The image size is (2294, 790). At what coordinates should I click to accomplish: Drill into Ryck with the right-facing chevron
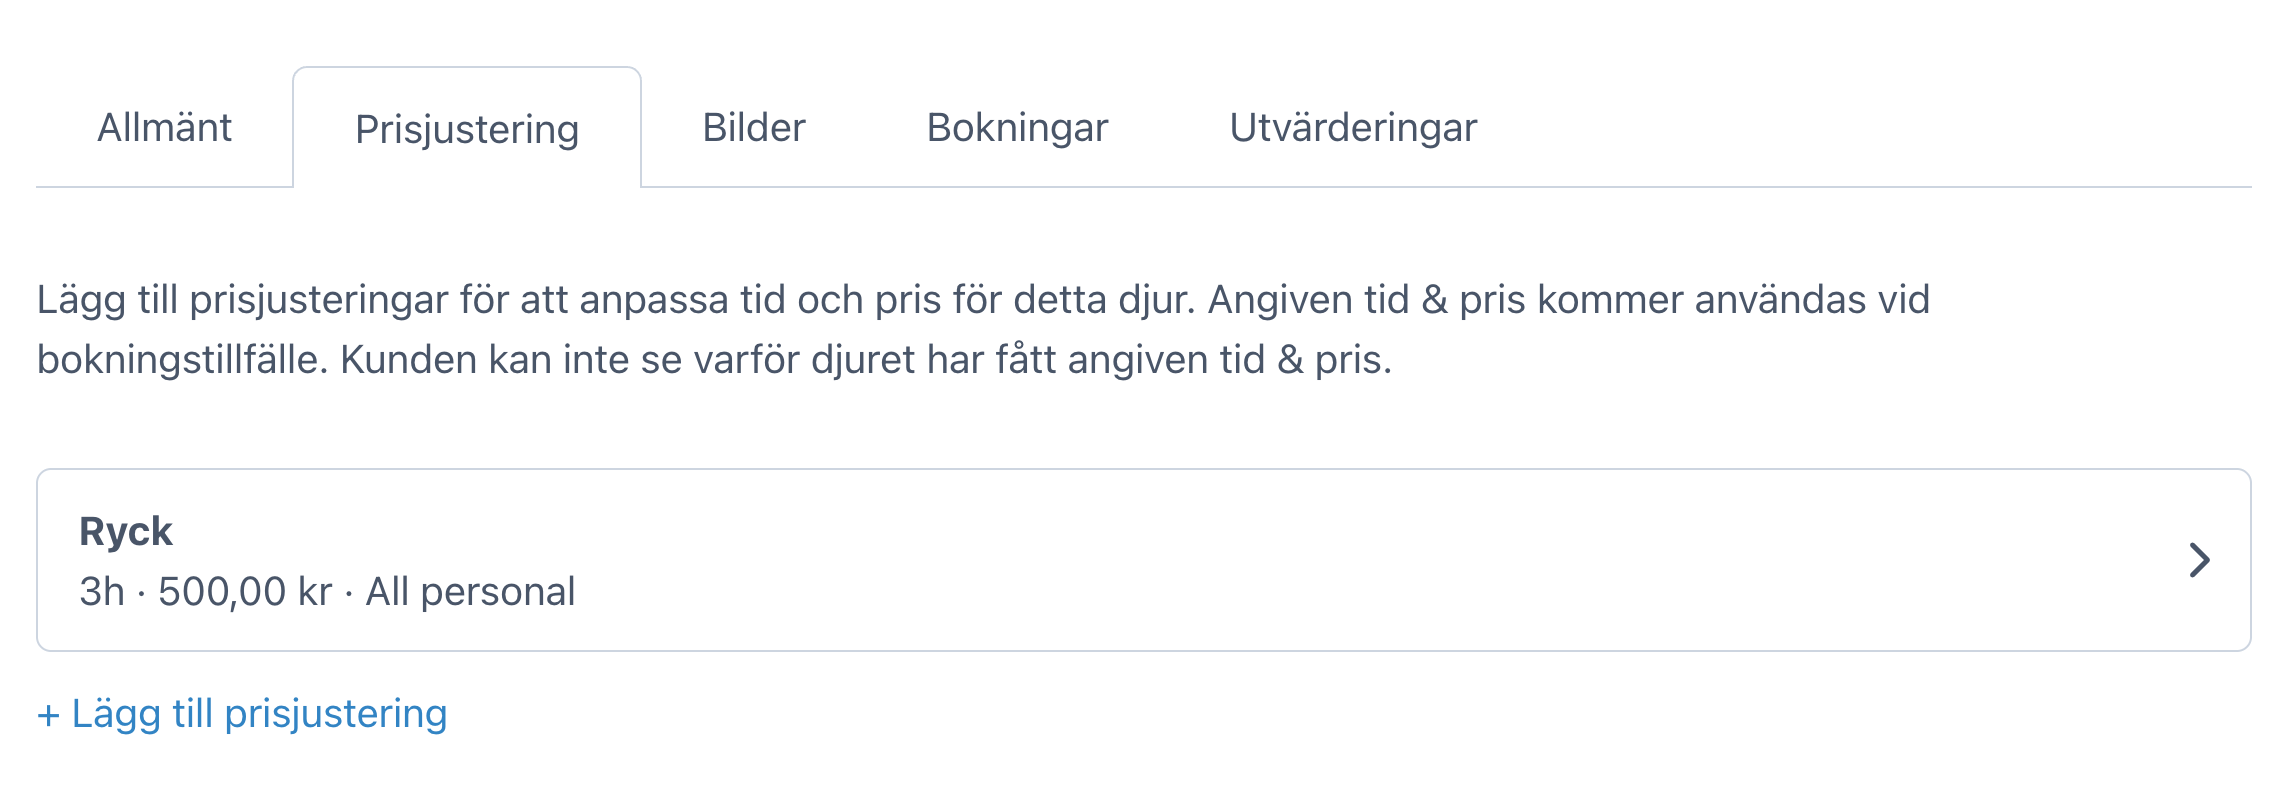(x=2198, y=562)
